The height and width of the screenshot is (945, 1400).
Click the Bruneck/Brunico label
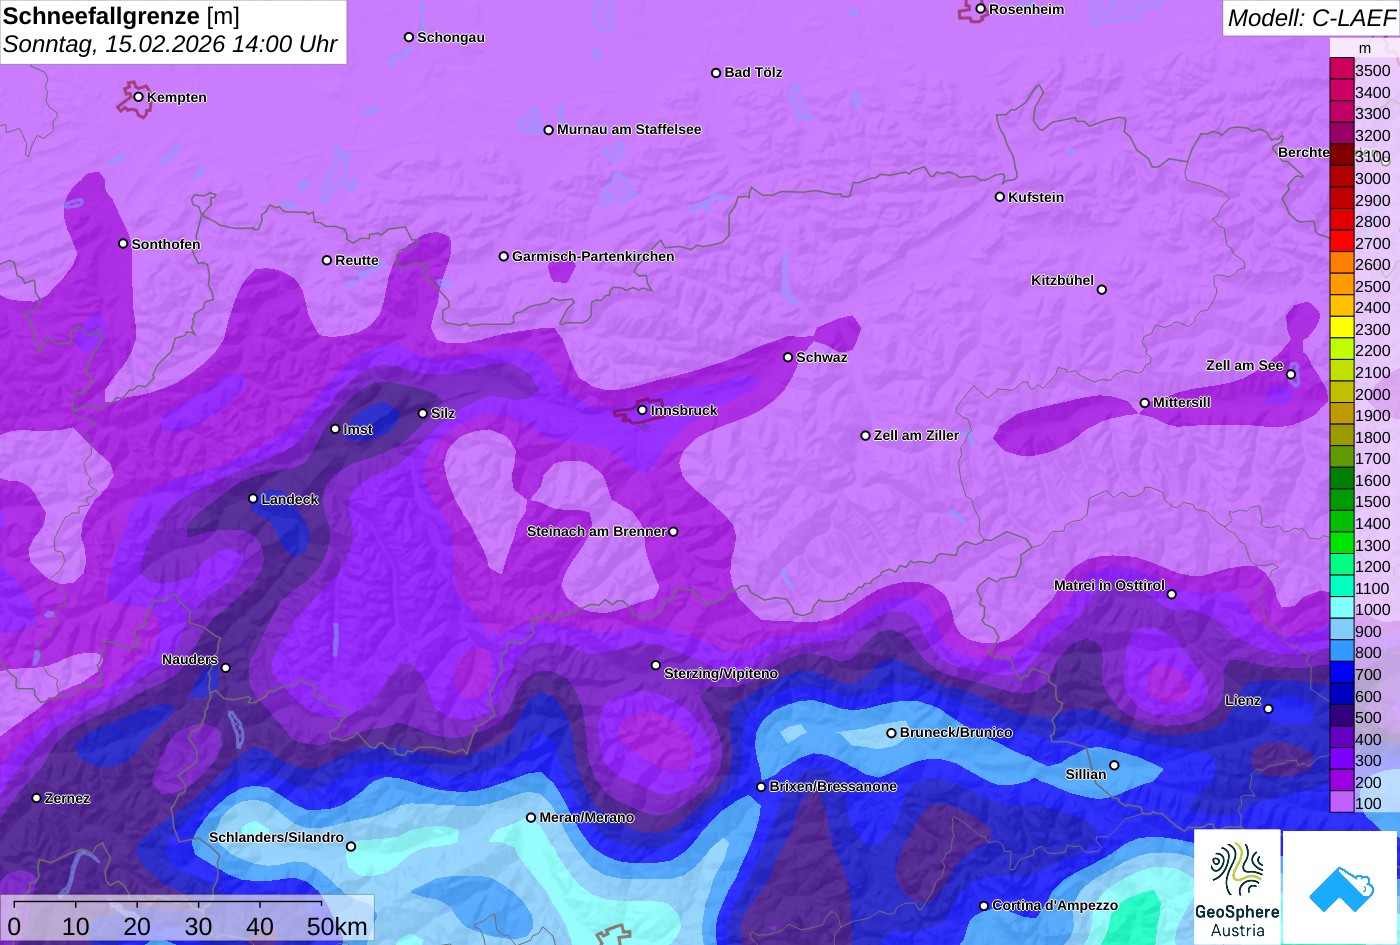(x=956, y=732)
